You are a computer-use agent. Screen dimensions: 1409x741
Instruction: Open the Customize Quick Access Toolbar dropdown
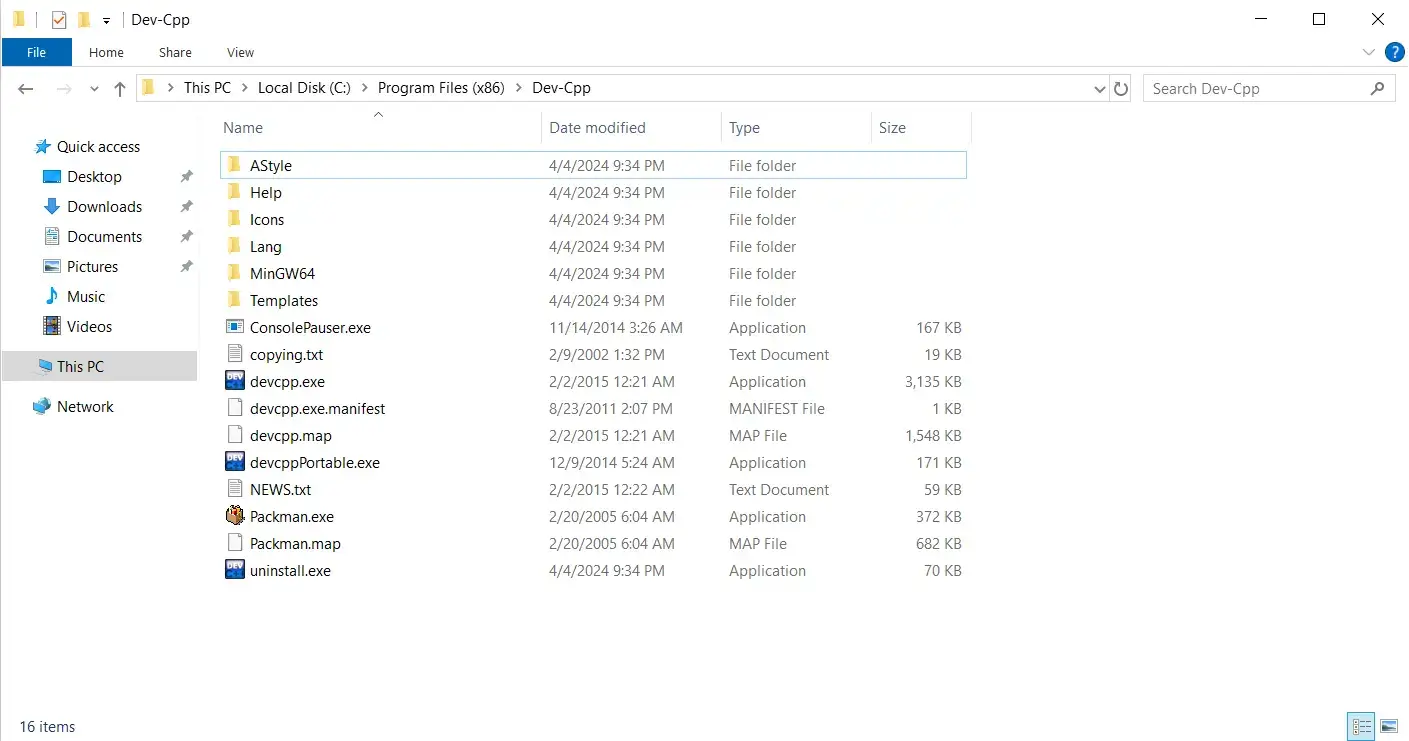click(106, 20)
